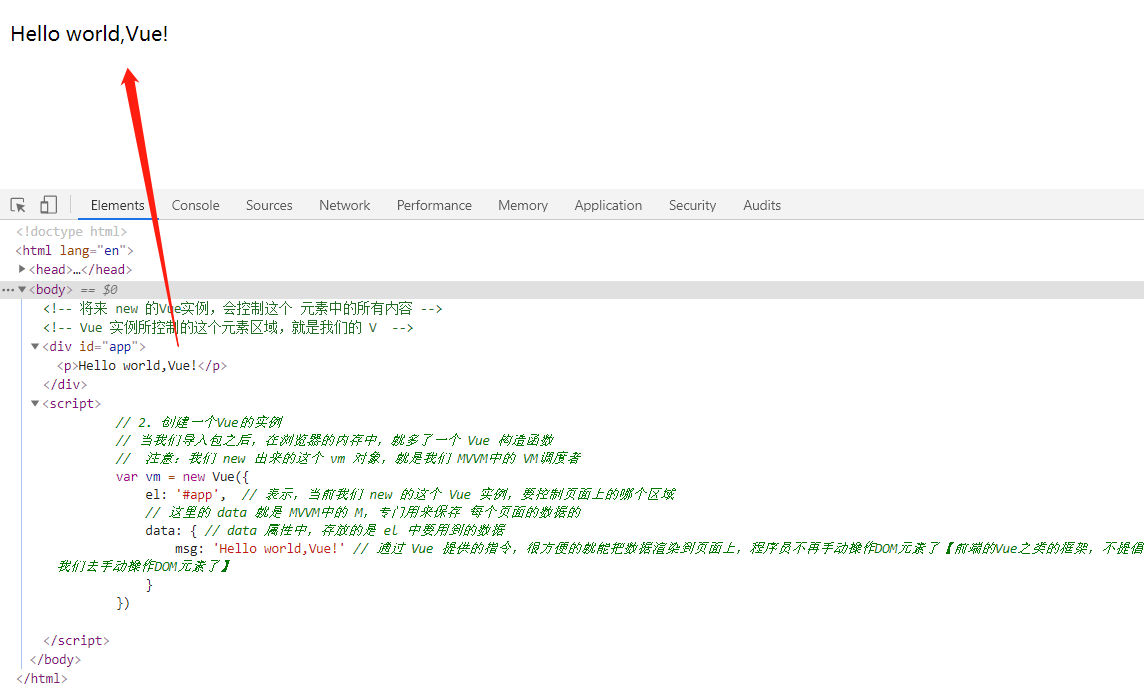Click the first comment line starting '将来 new'
Viewport: 1144px width, 686px height.
pos(242,309)
